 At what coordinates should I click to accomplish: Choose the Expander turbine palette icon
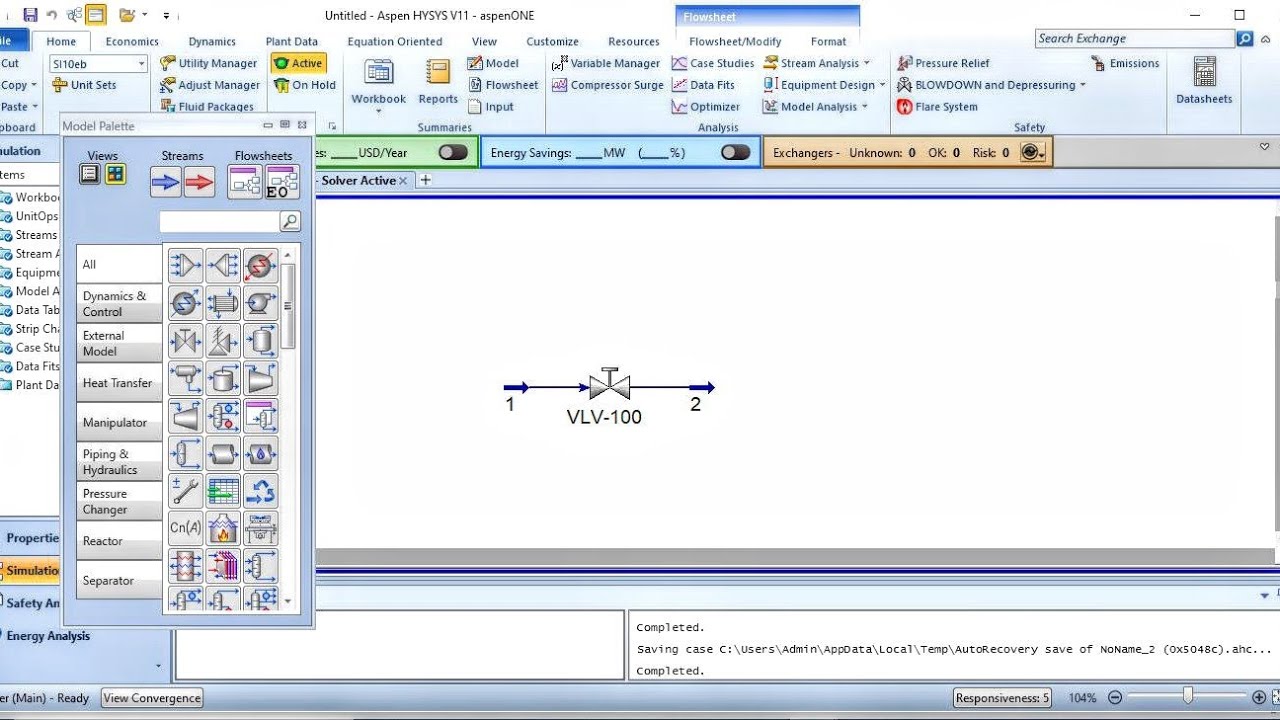pyautogui.click(x=185, y=416)
